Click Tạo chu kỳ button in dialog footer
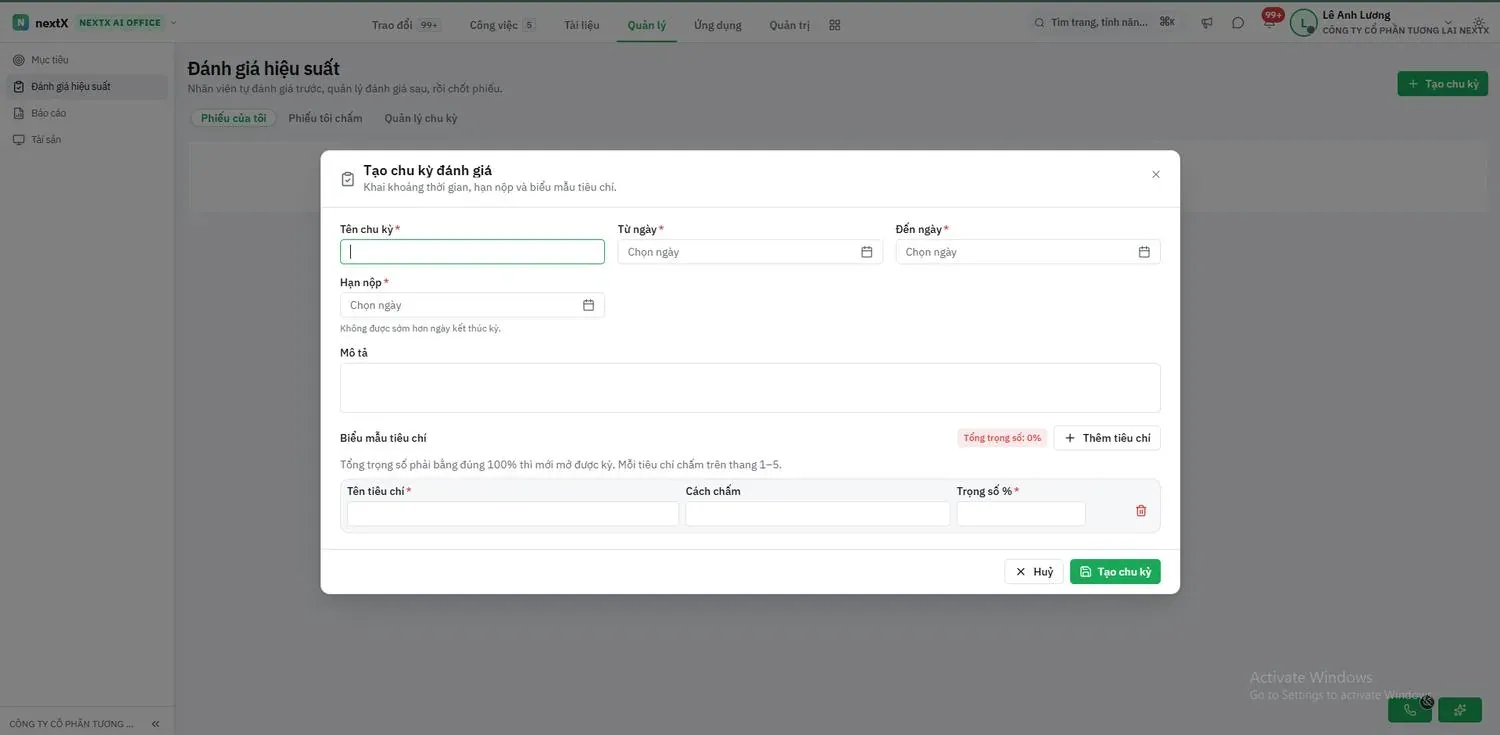 1115,572
